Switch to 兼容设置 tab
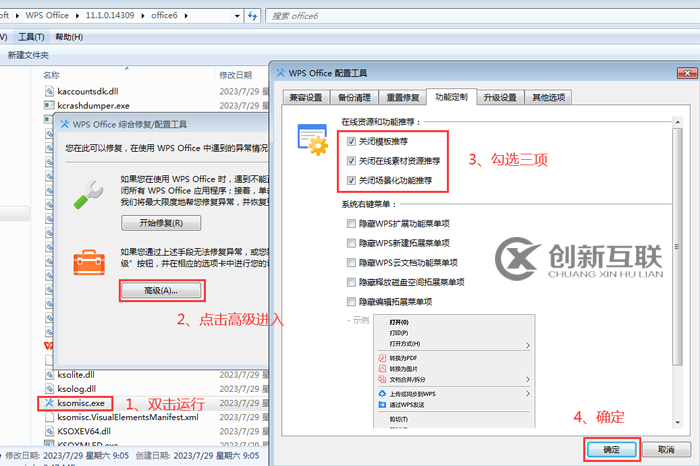The image size is (700, 466). pos(306,97)
